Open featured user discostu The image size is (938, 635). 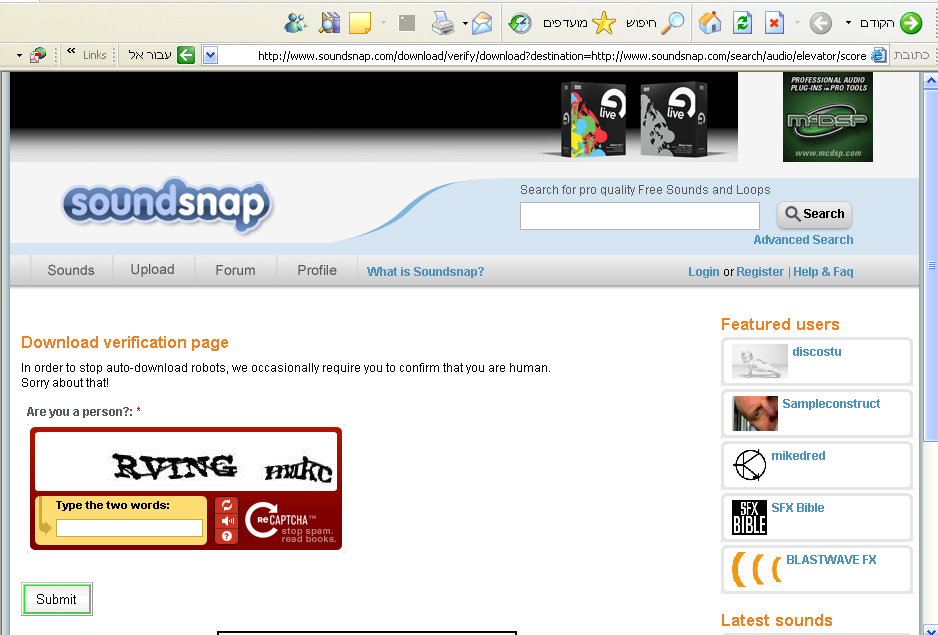point(817,352)
